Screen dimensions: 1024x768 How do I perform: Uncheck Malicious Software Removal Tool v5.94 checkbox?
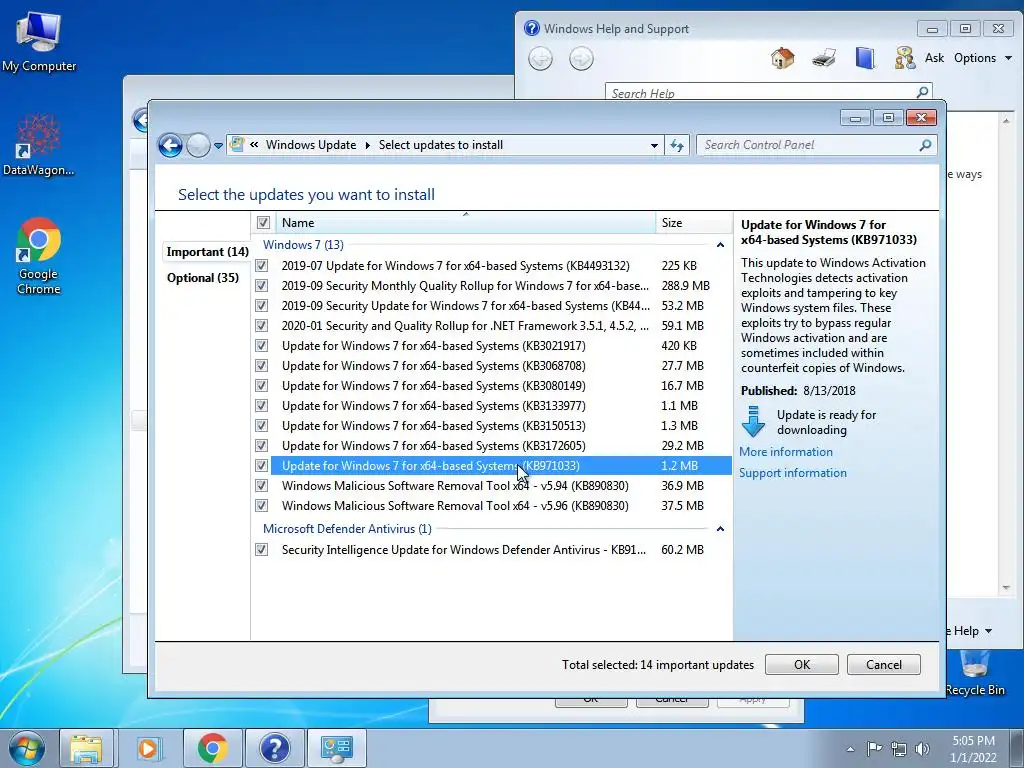[262, 486]
